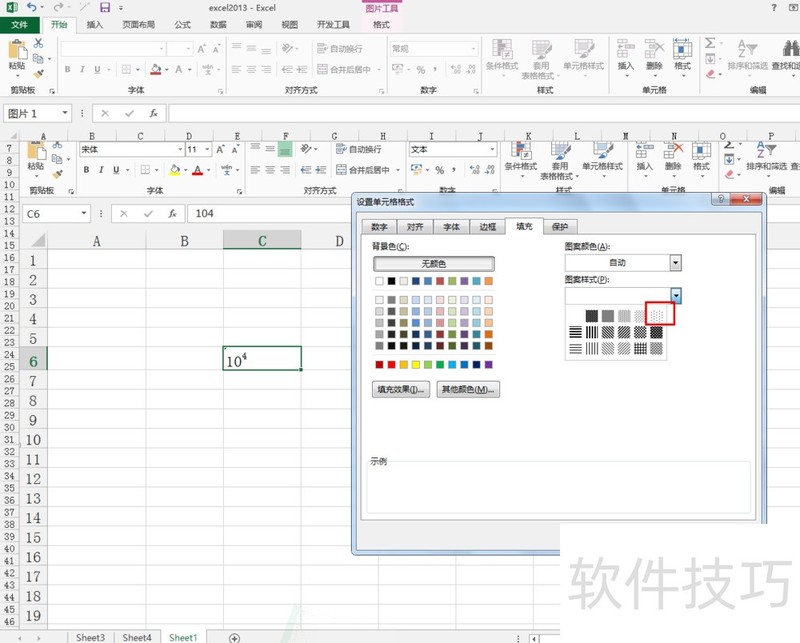The image size is (800, 643).
Task: Pick the black swatch in the top theme color row
Action: [391, 281]
